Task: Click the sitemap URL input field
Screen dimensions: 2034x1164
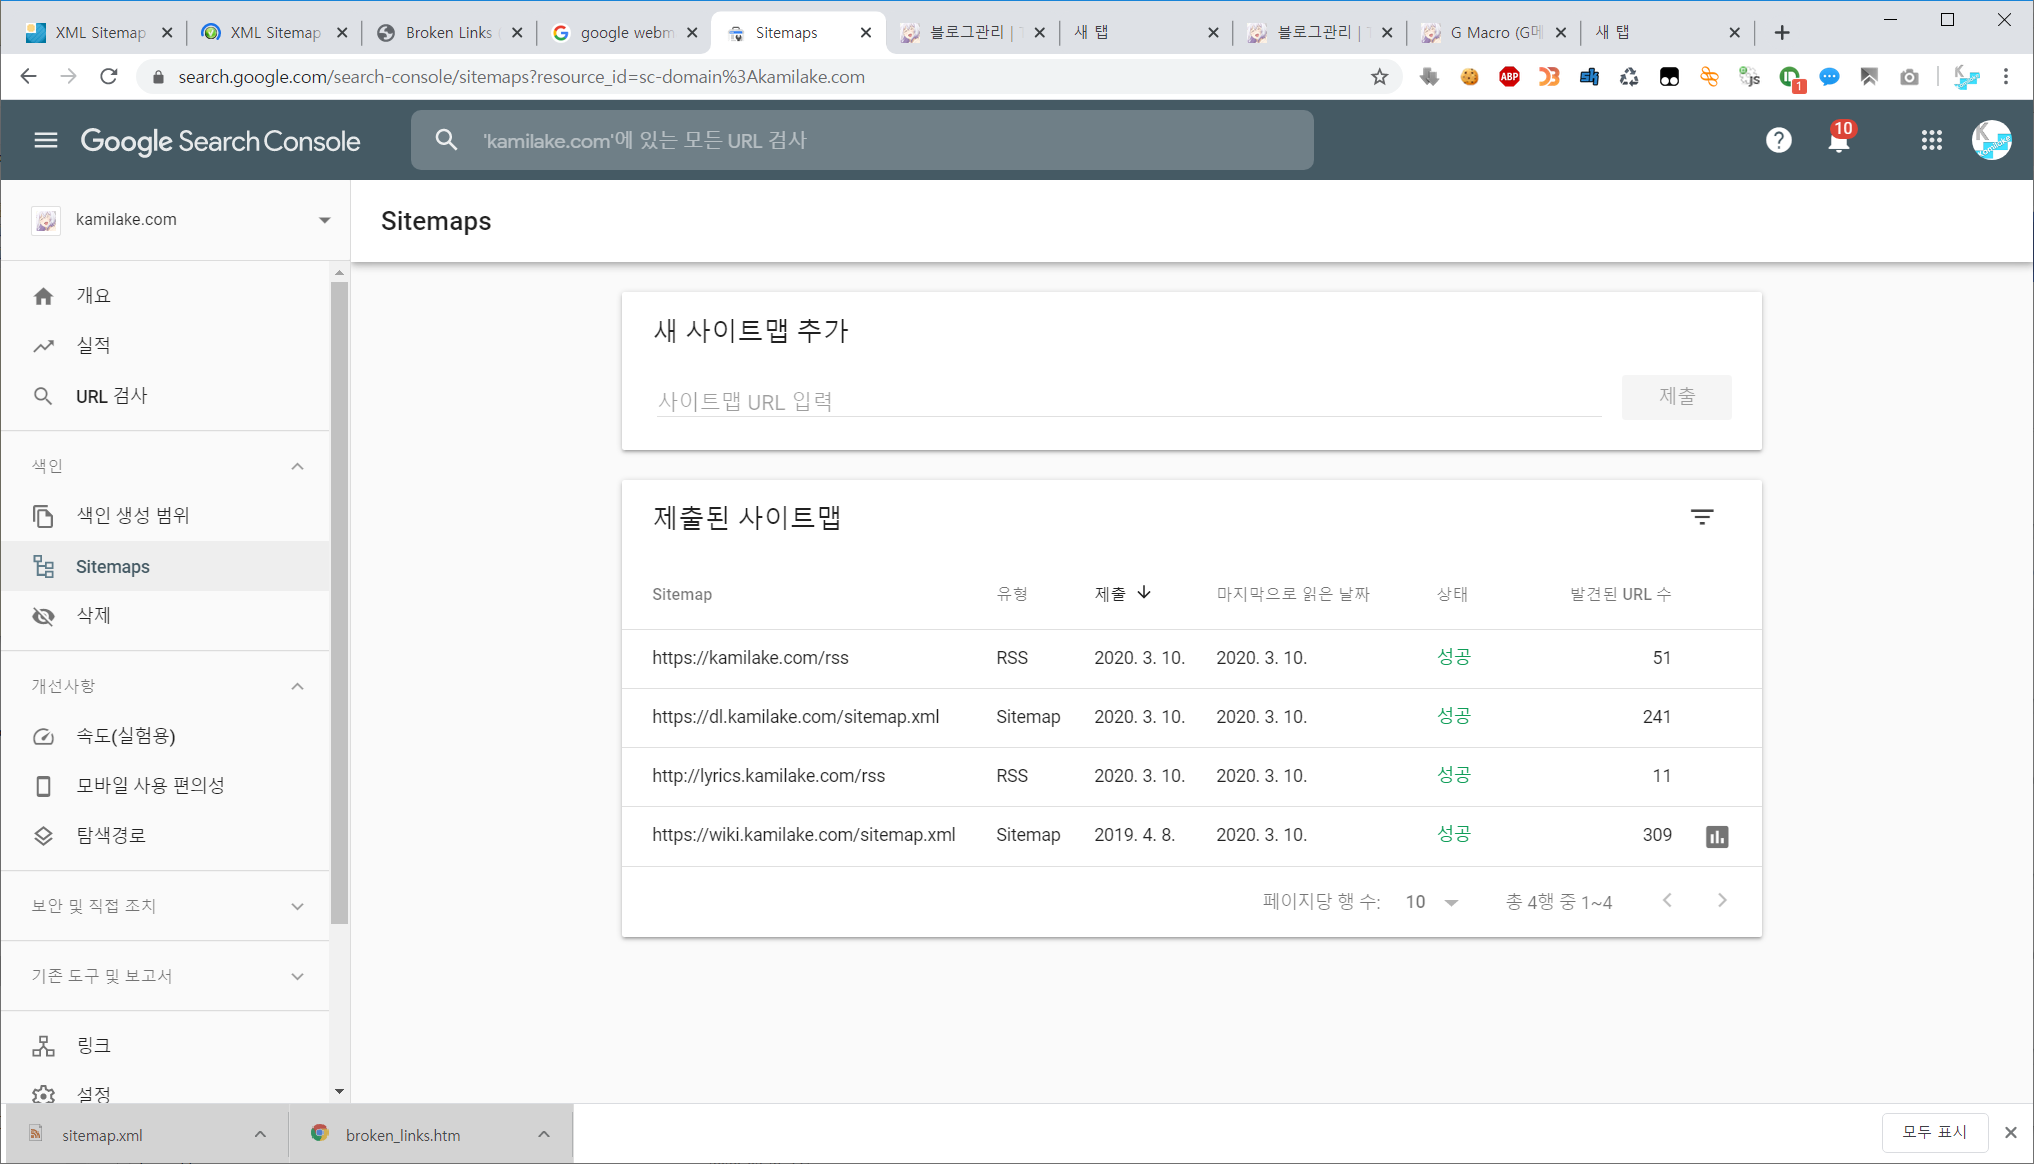Action: [1128, 402]
